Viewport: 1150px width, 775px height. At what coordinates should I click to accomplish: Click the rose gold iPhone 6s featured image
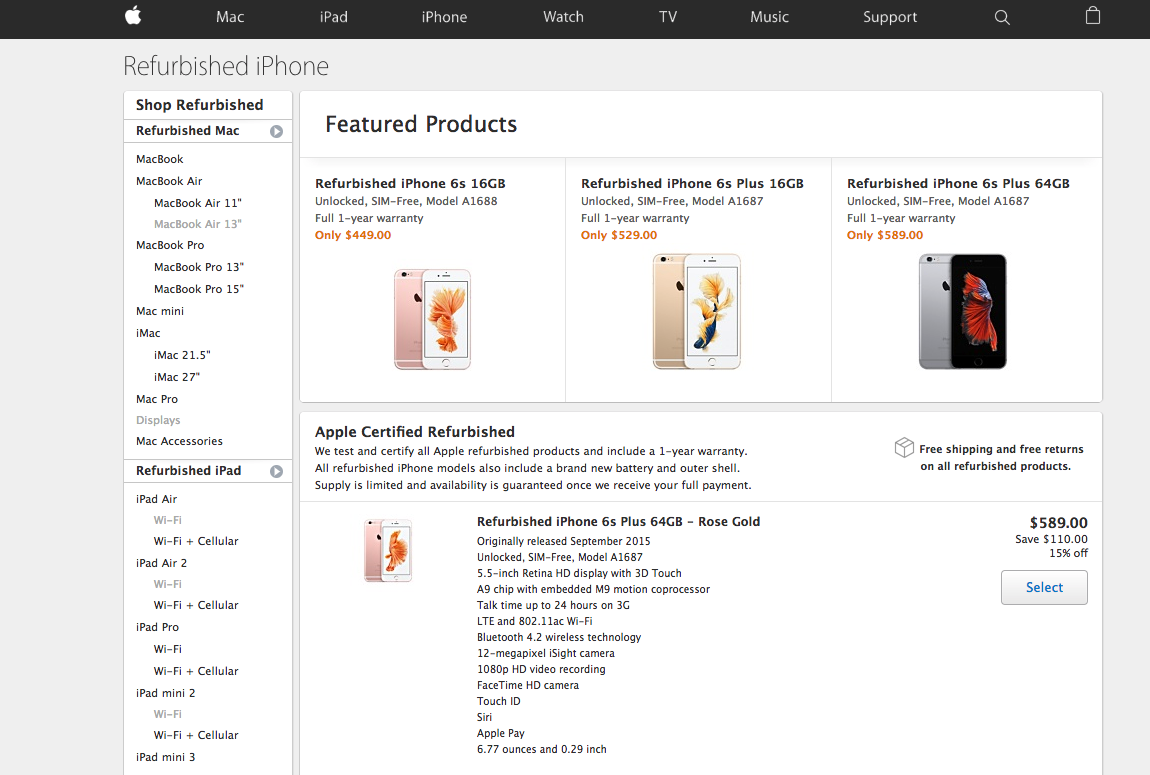(433, 319)
